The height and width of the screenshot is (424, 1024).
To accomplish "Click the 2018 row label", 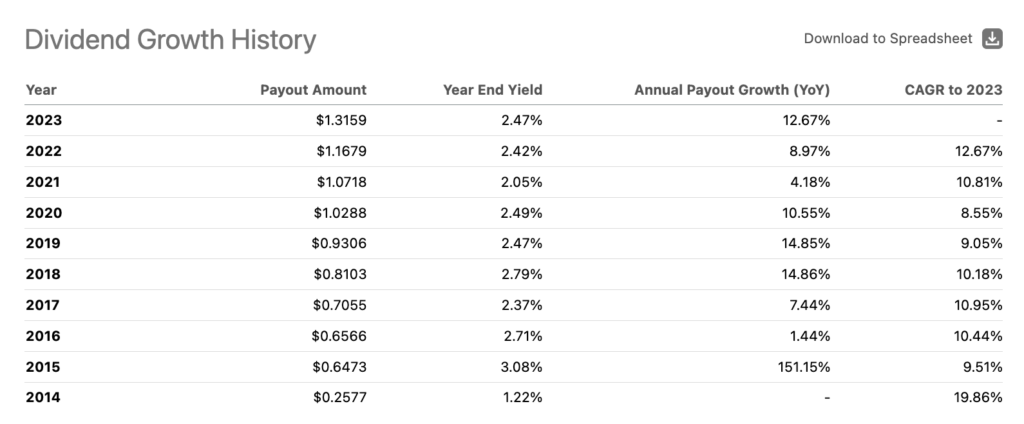I will pos(44,275).
